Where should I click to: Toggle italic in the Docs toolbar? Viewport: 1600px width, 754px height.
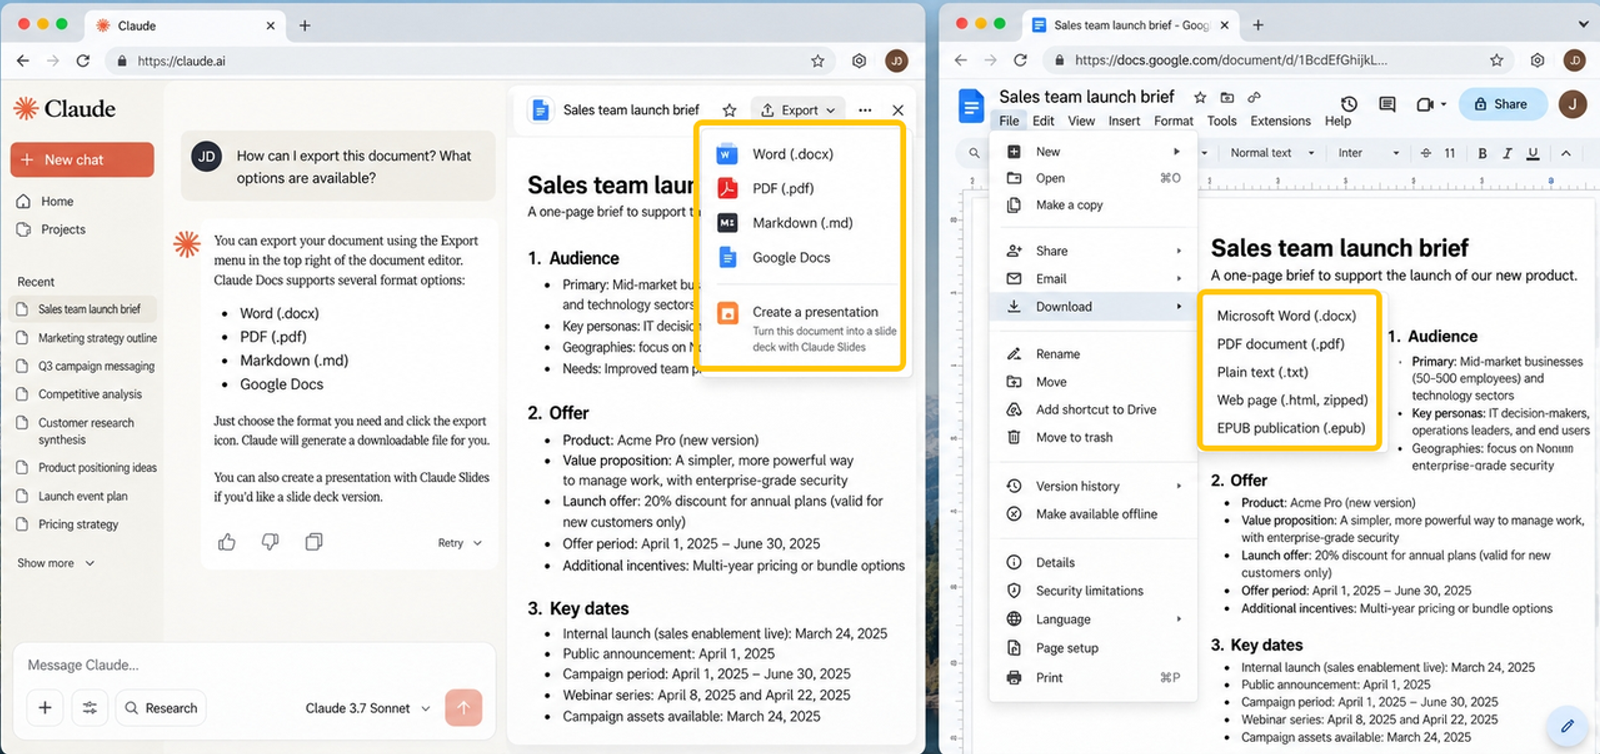(1507, 153)
